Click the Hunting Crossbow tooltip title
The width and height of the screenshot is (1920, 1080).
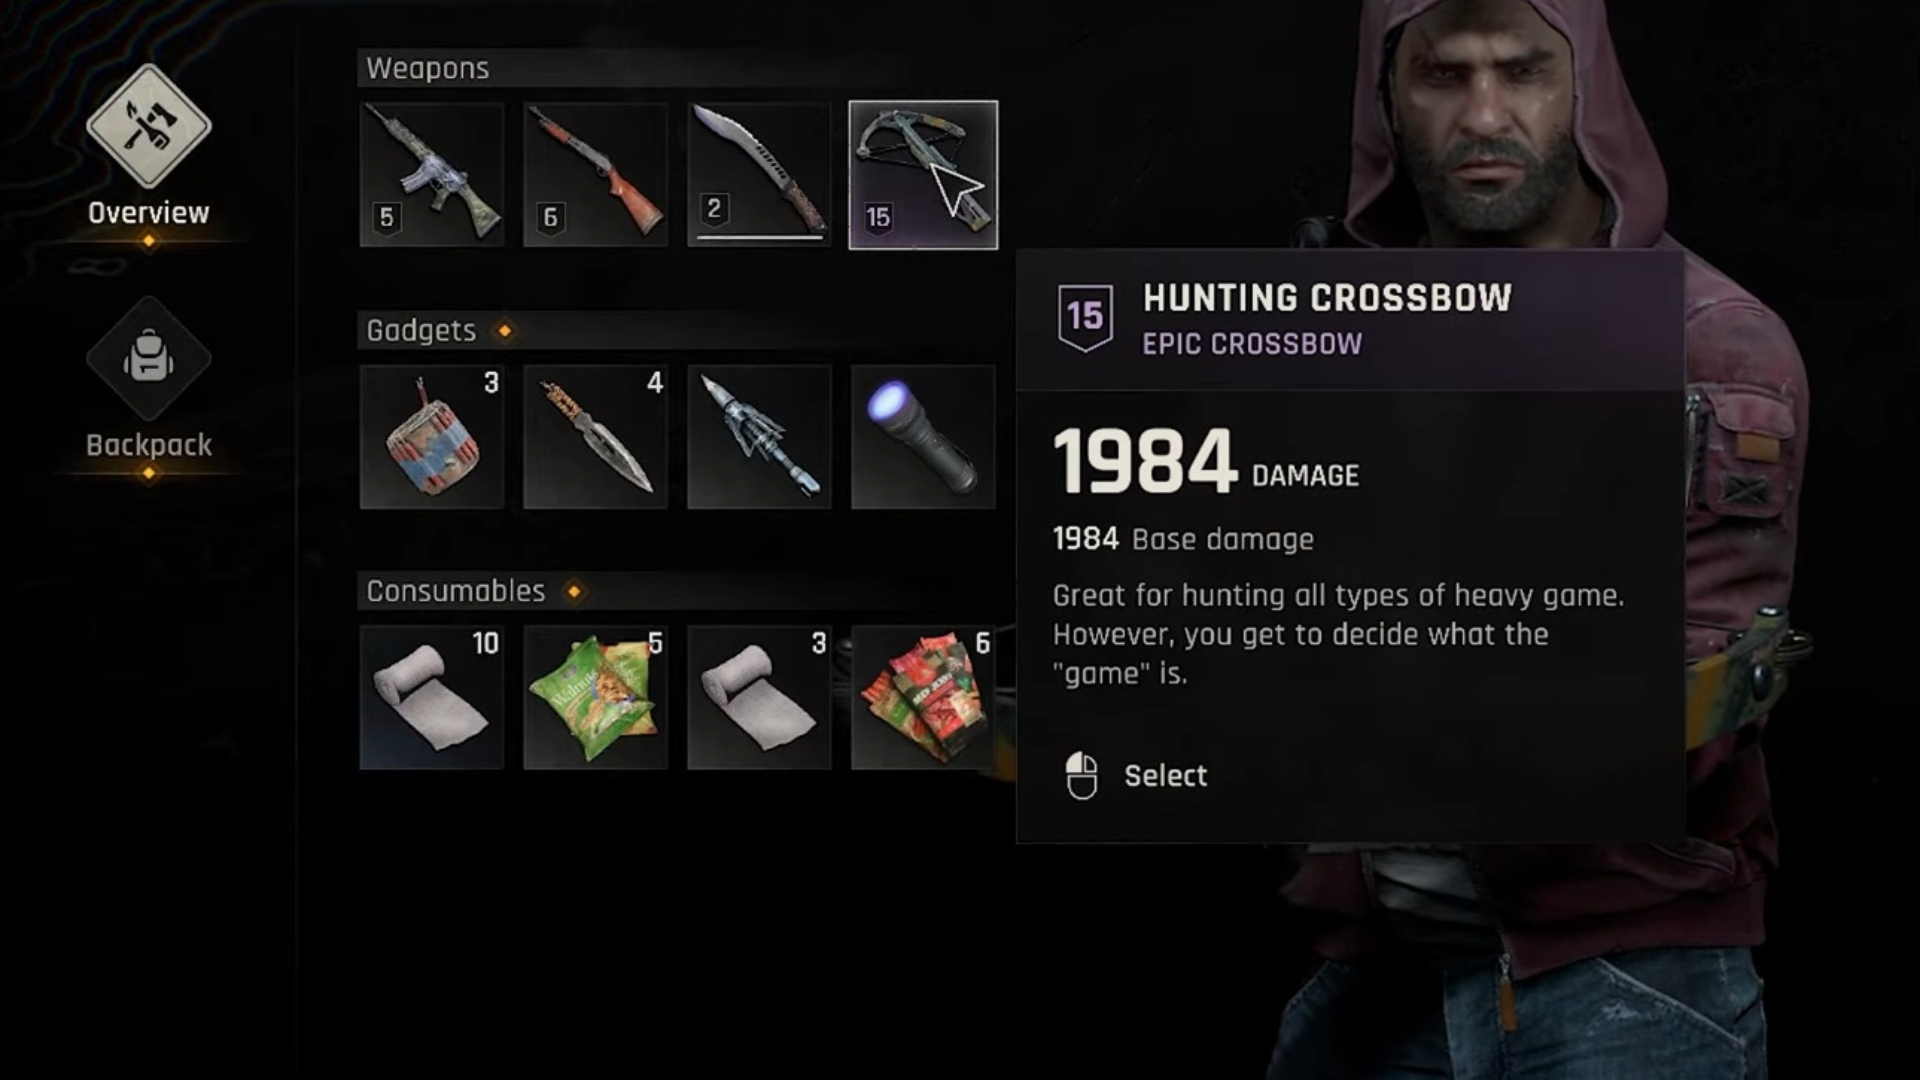click(x=1327, y=298)
